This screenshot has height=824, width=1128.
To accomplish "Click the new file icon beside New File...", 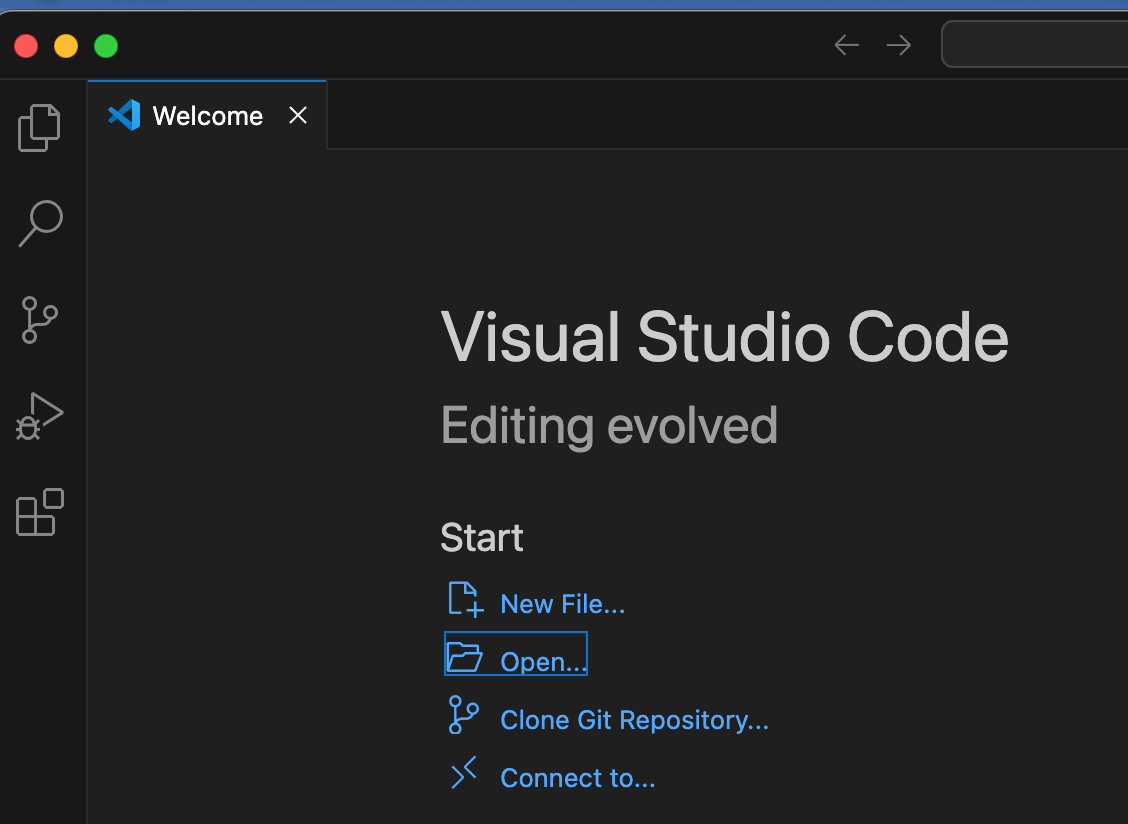I will pos(465,599).
